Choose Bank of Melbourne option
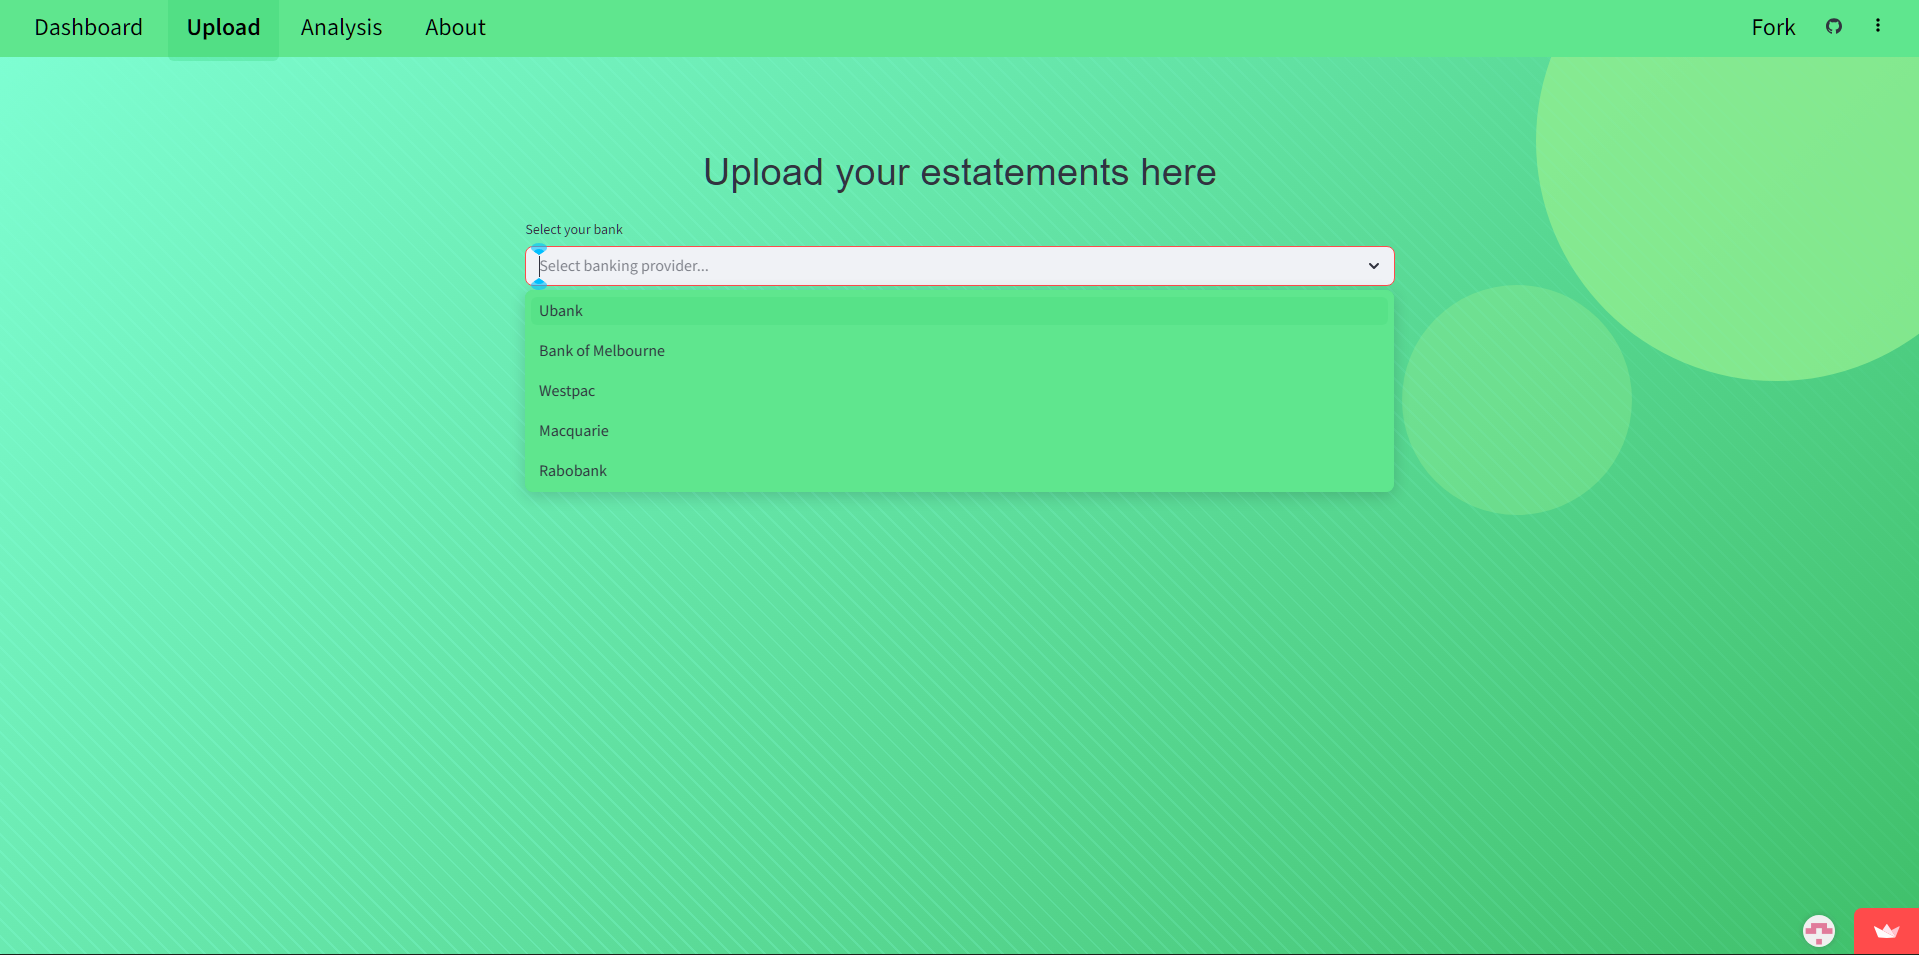 [959, 351]
